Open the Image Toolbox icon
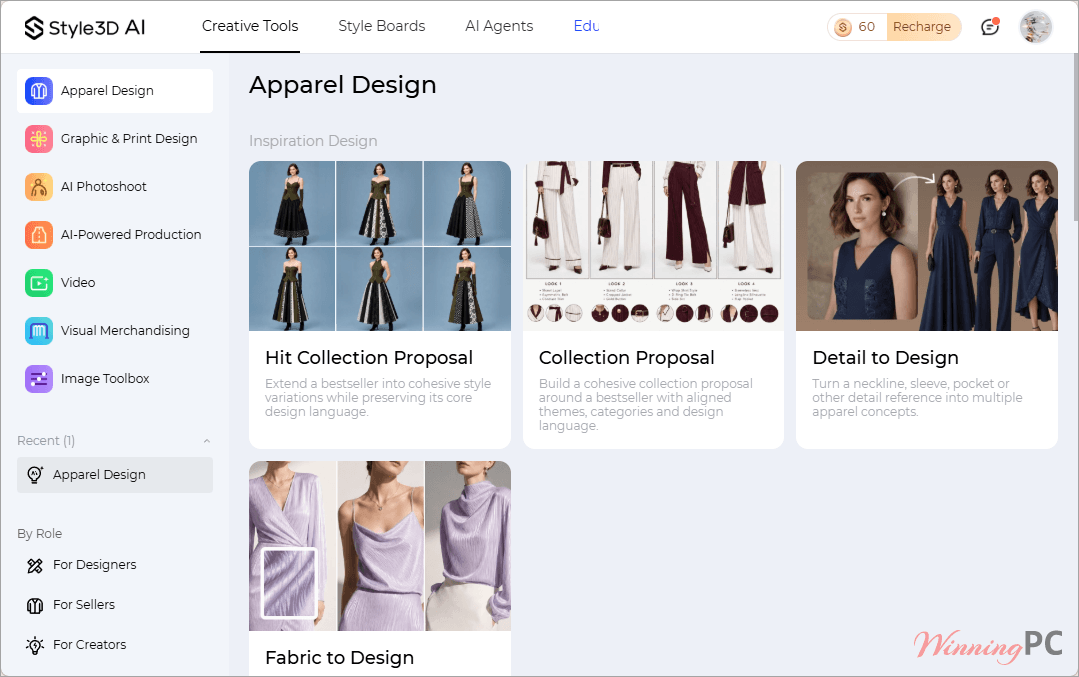1079x677 pixels. (x=39, y=379)
